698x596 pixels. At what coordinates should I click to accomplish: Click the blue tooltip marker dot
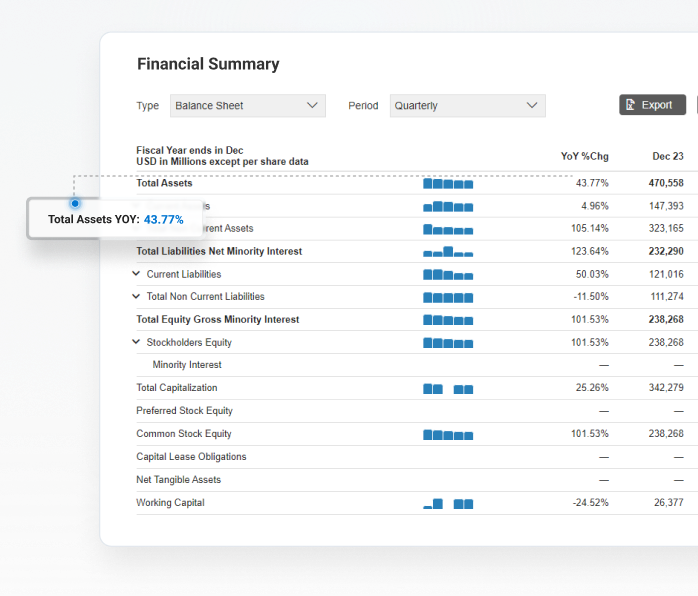pyautogui.click(x=75, y=203)
